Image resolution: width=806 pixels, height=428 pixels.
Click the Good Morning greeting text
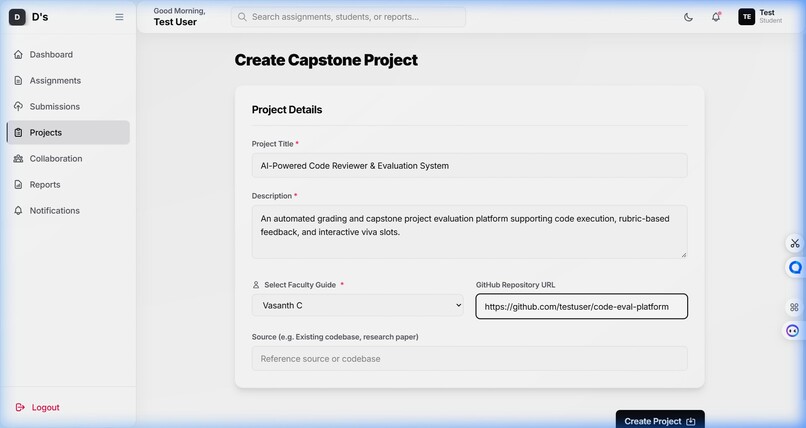coord(179,11)
